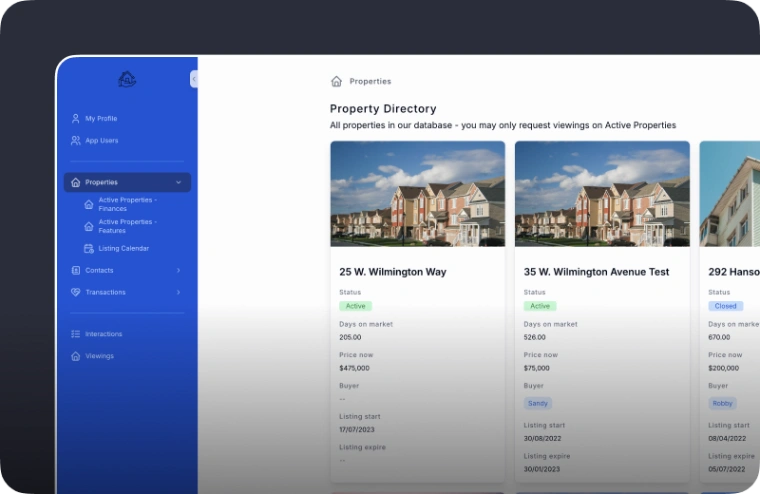Click the $475,000 price value

click(x=354, y=368)
